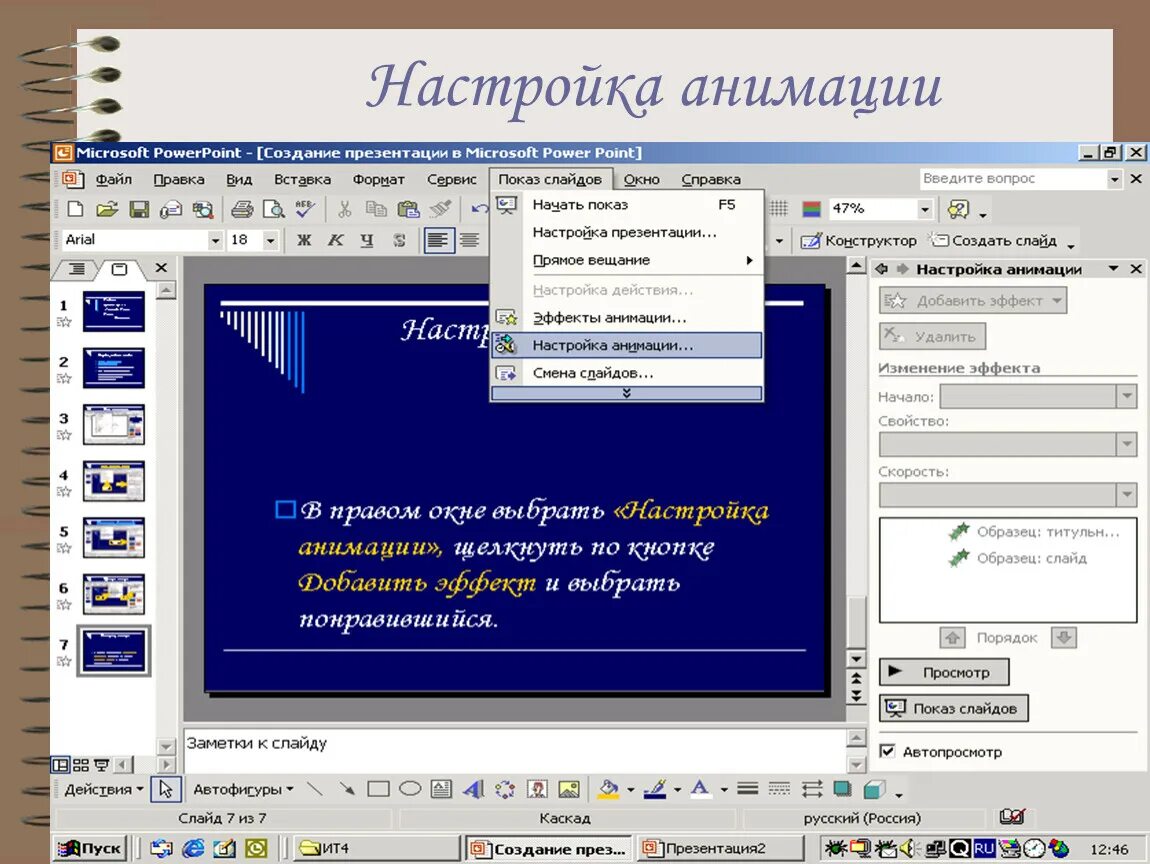Open the Действия drawing menu
The image size is (1150, 864).
[103, 789]
